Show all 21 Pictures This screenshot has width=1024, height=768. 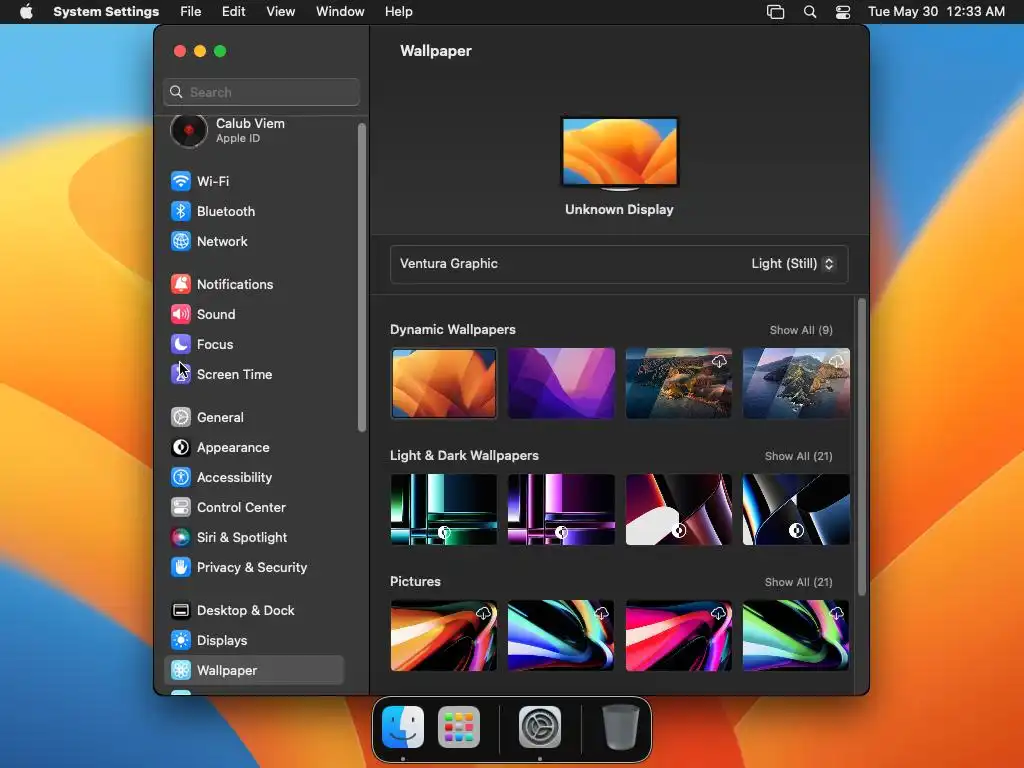pos(799,582)
